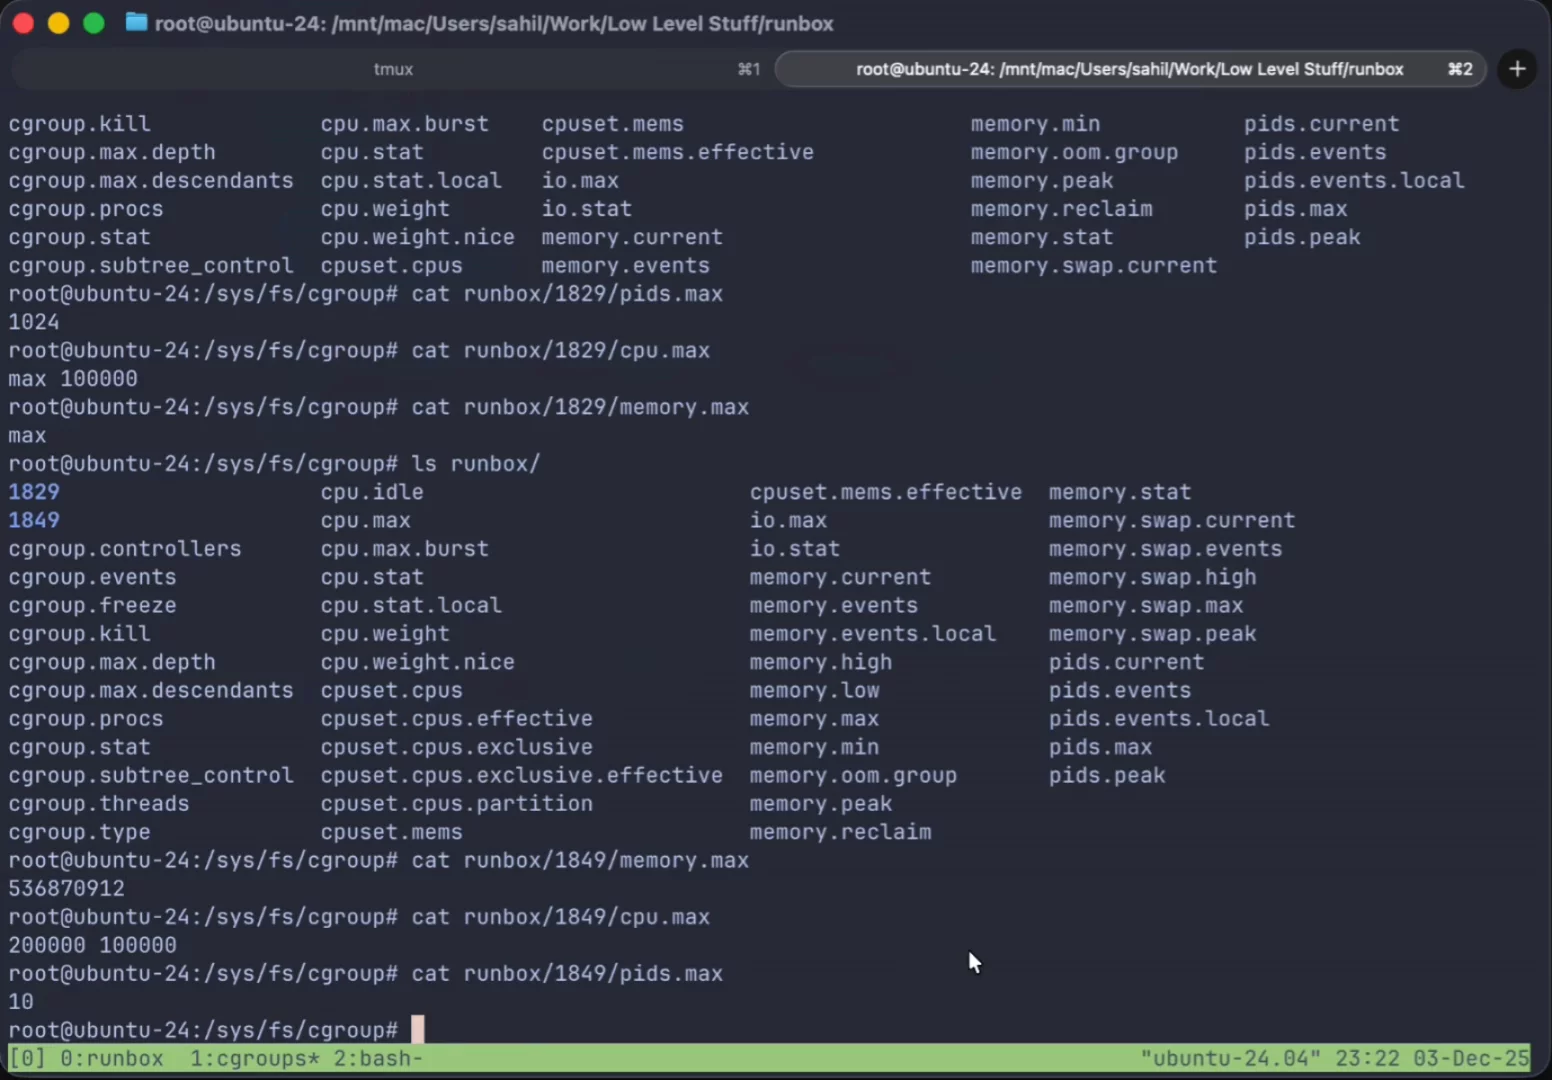The height and width of the screenshot is (1080, 1552).
Task: Click the 536870912 memory.max output
Action: [67, 888]
